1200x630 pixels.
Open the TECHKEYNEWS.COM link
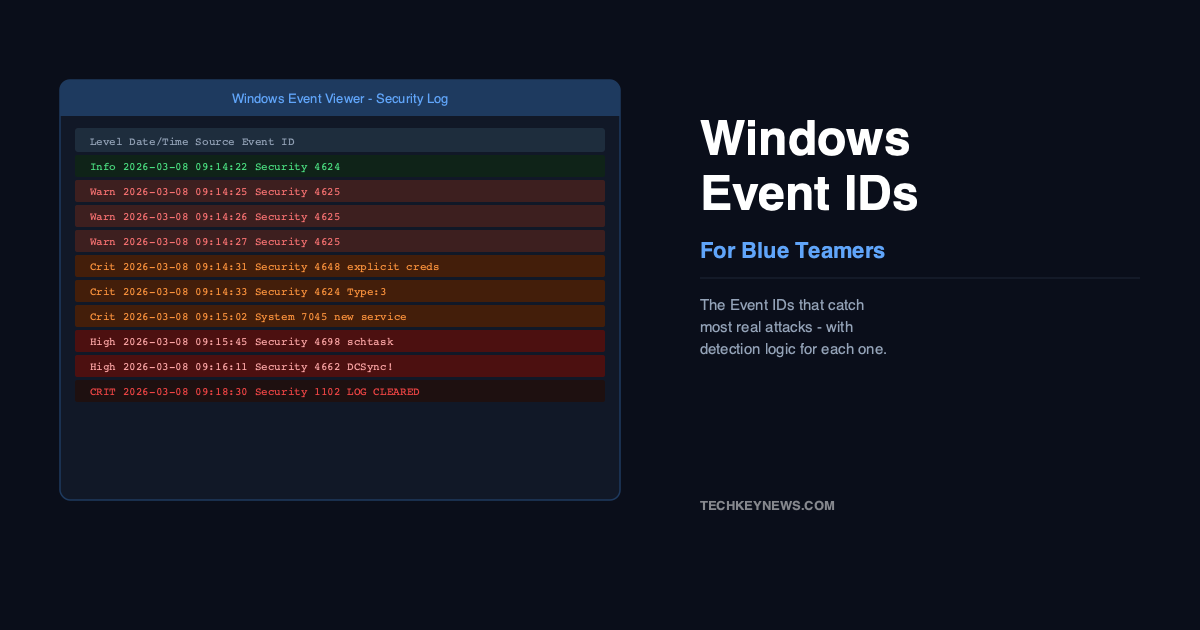click(x=767, y=506)
